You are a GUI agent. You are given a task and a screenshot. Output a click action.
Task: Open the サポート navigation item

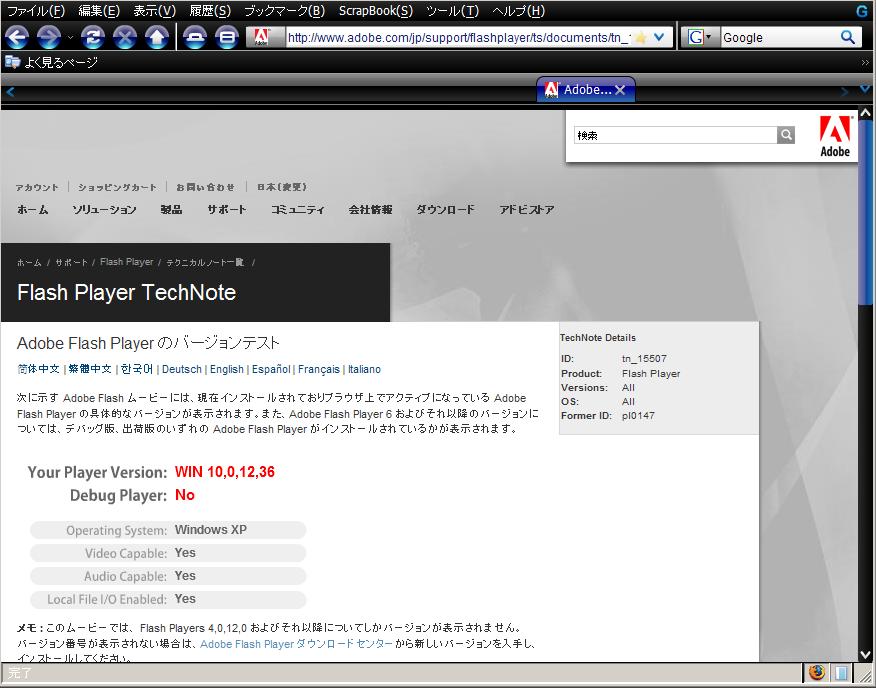227,210
